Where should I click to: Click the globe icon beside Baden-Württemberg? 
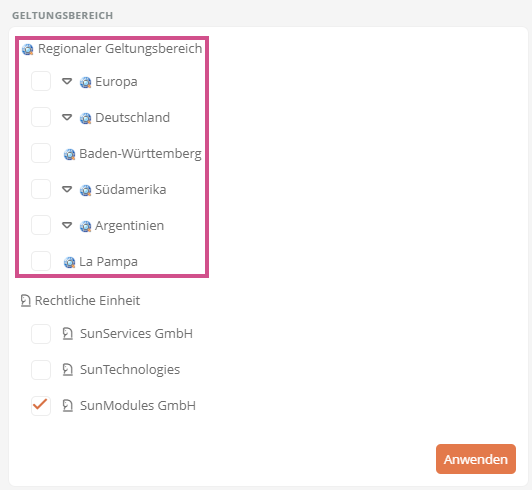[x=70, y=154]
